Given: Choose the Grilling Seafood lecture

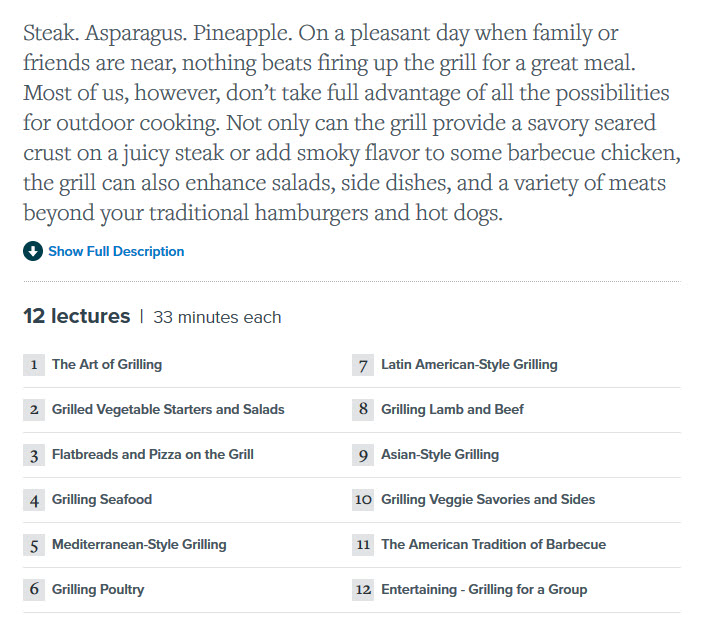Looking at the screenshot, I should tap(102, 499).
